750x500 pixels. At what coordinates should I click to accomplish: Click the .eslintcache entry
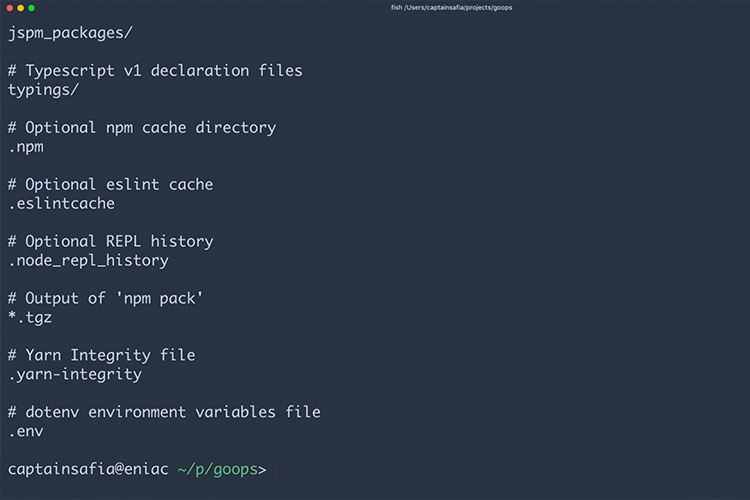[x=61, y=204]
